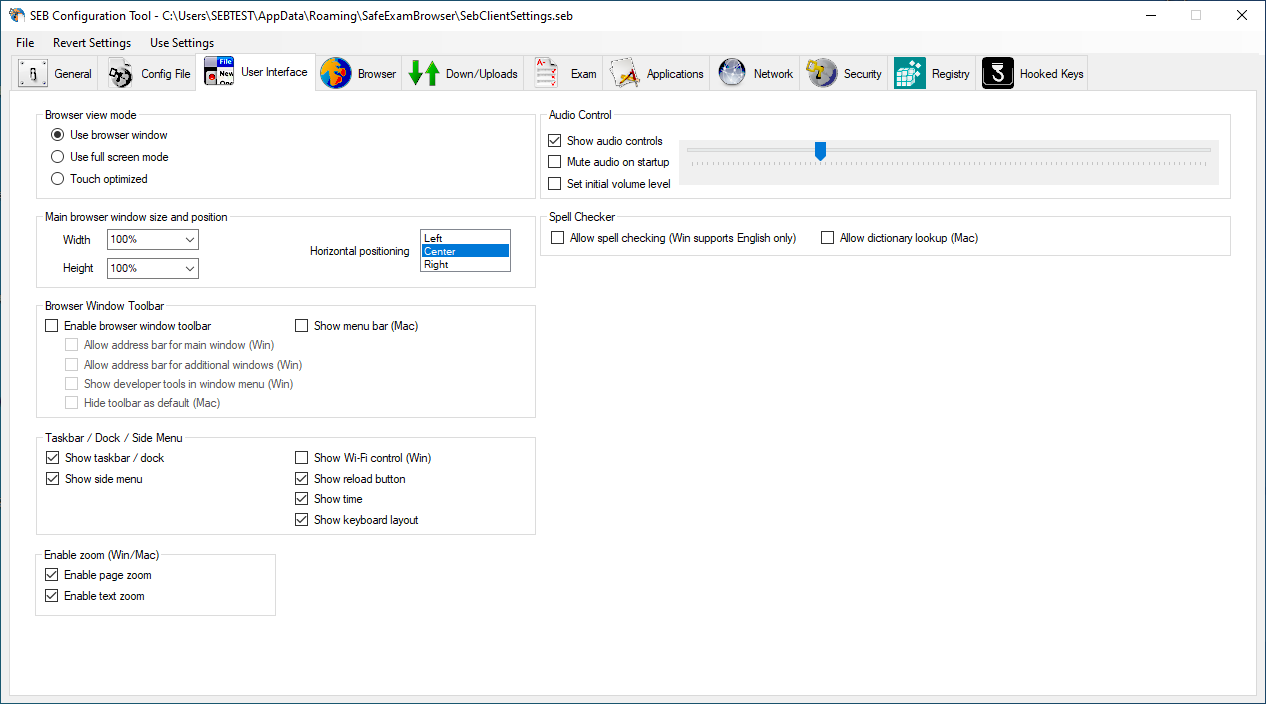Click the General tab icon

pyautogui.click(x=34, y=73)
